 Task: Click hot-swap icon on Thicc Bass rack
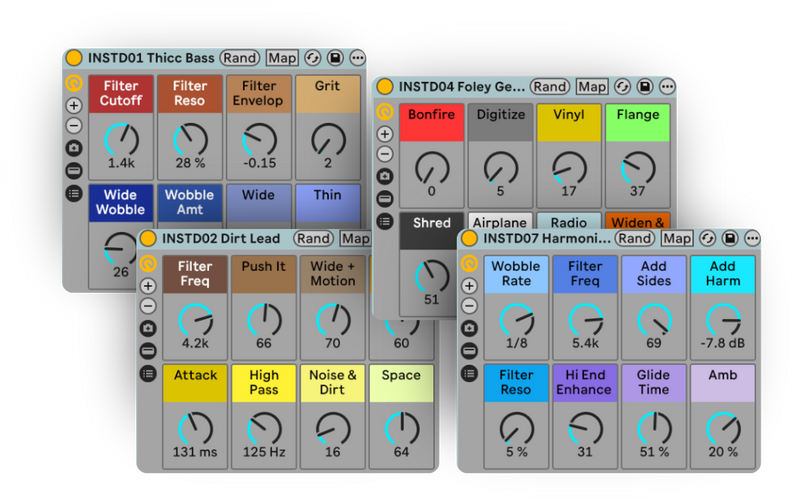click(312, 58)
